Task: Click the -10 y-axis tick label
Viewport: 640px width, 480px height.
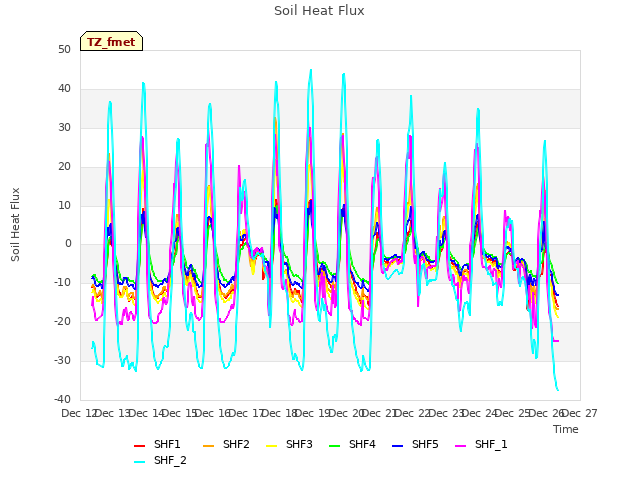Action: pos(62,282)
